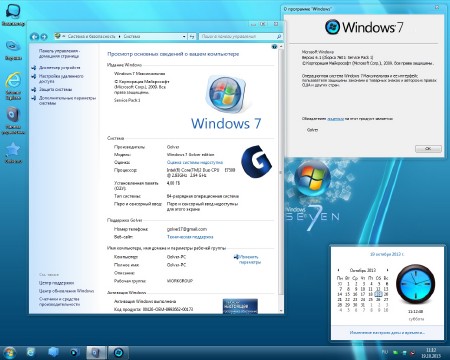The width and height of the screenshot is (450, 360).
Task: Open the Recycle Bin desktop icon
Action: click(x=13, y=49)
